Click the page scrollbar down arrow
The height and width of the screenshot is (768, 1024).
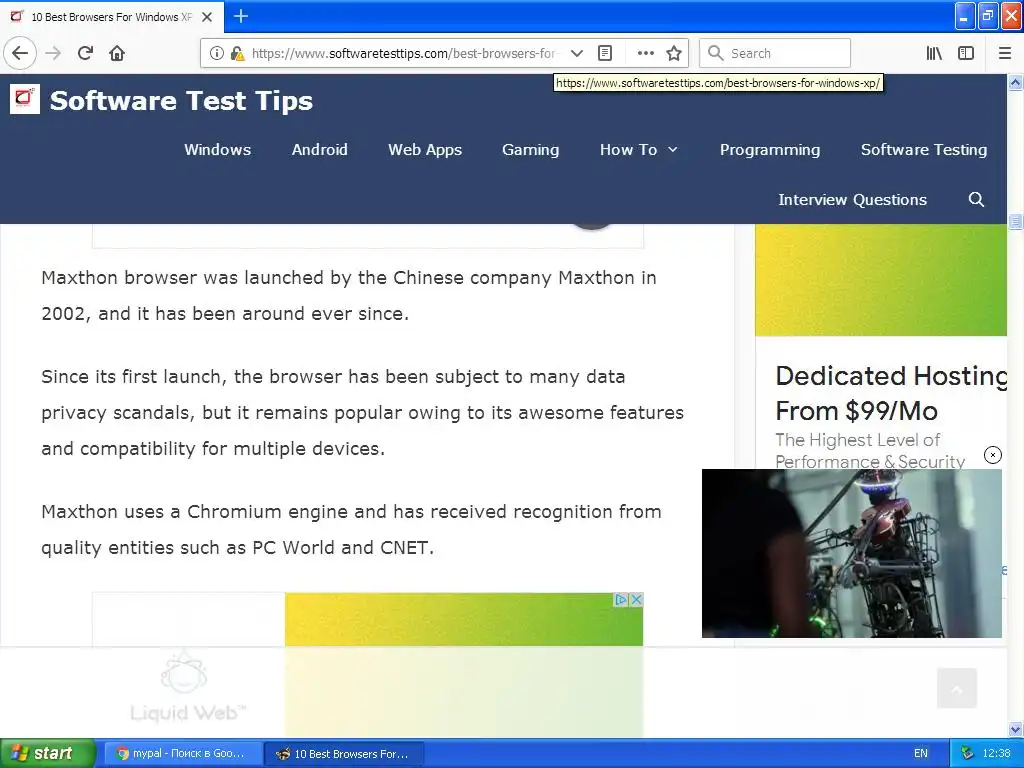click(x=1016, y=729)
